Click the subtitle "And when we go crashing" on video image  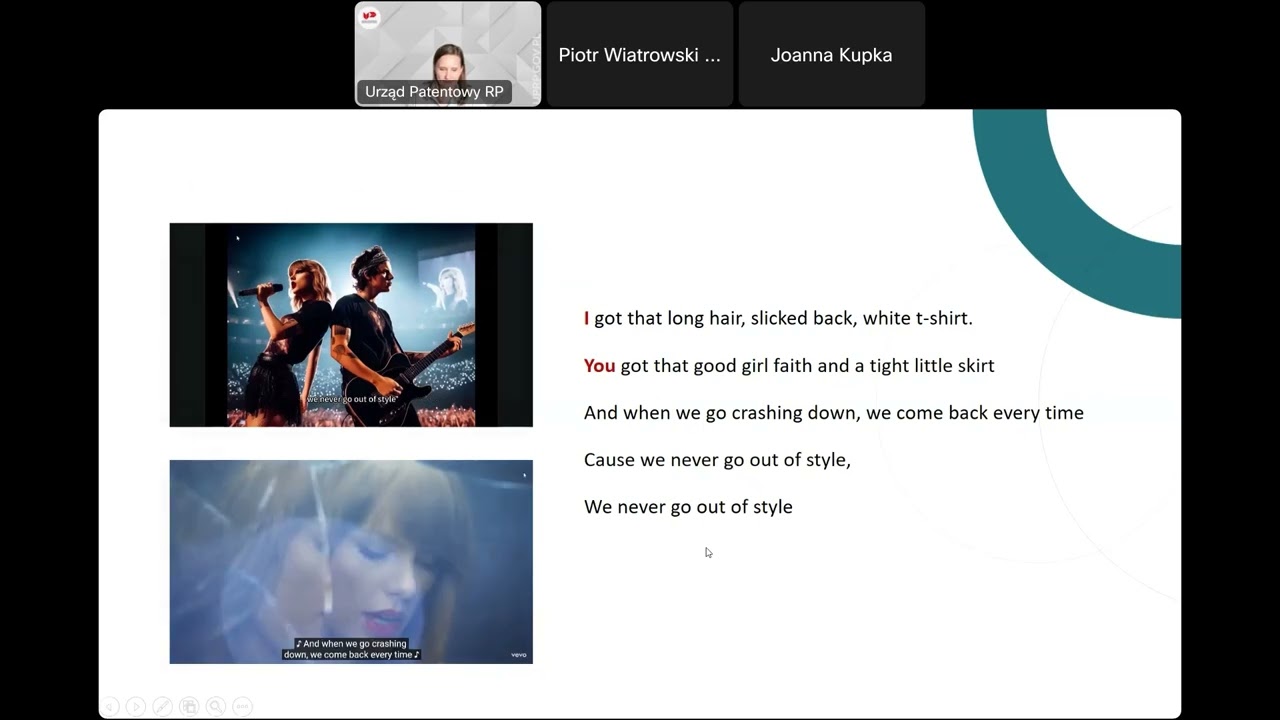tap(351, 649)
